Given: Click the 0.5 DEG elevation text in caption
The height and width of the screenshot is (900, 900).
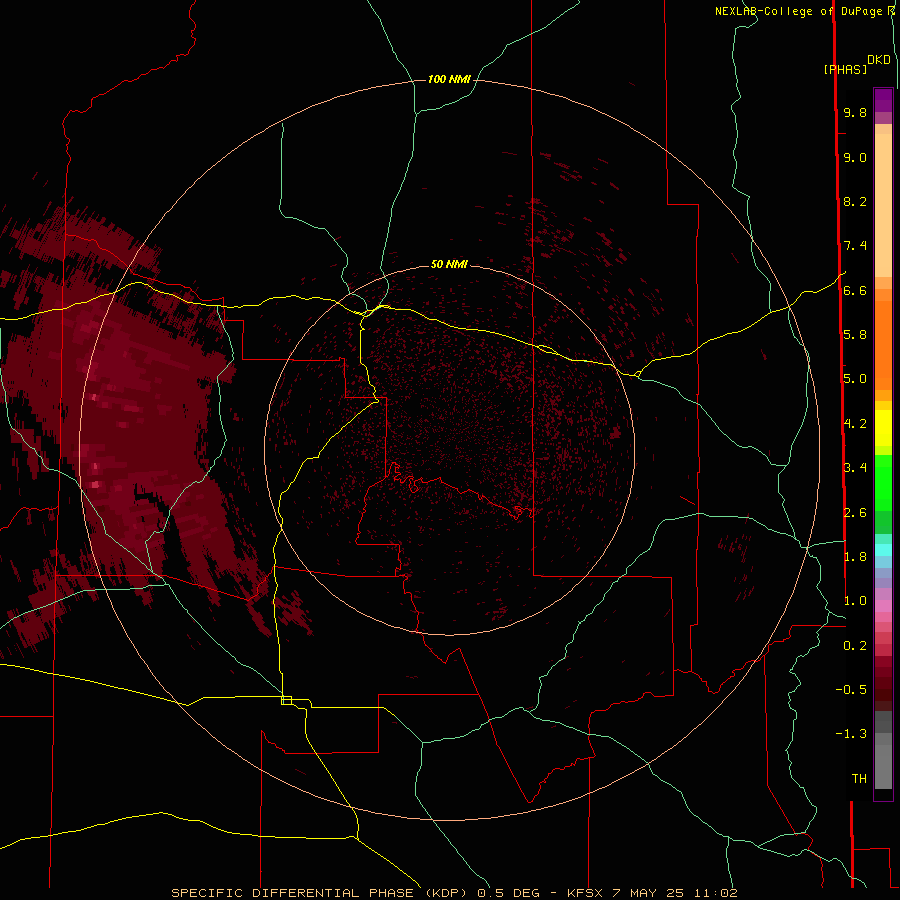Looking at the screenshot, I should 509,893.
